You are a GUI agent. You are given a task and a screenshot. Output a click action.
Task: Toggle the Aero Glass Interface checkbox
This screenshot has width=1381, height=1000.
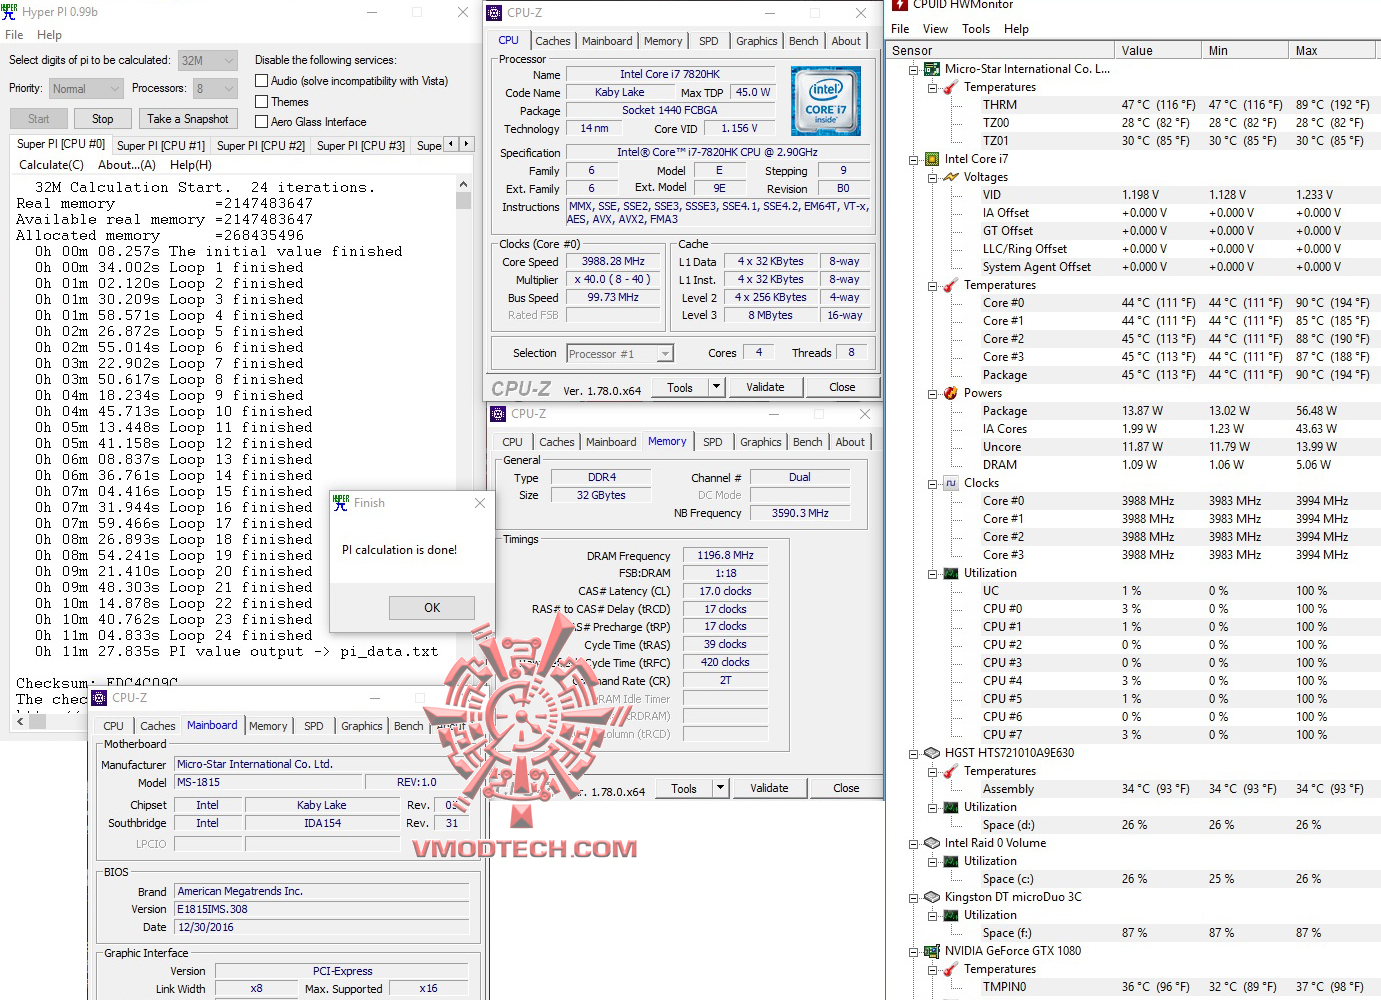pos(260,121)
